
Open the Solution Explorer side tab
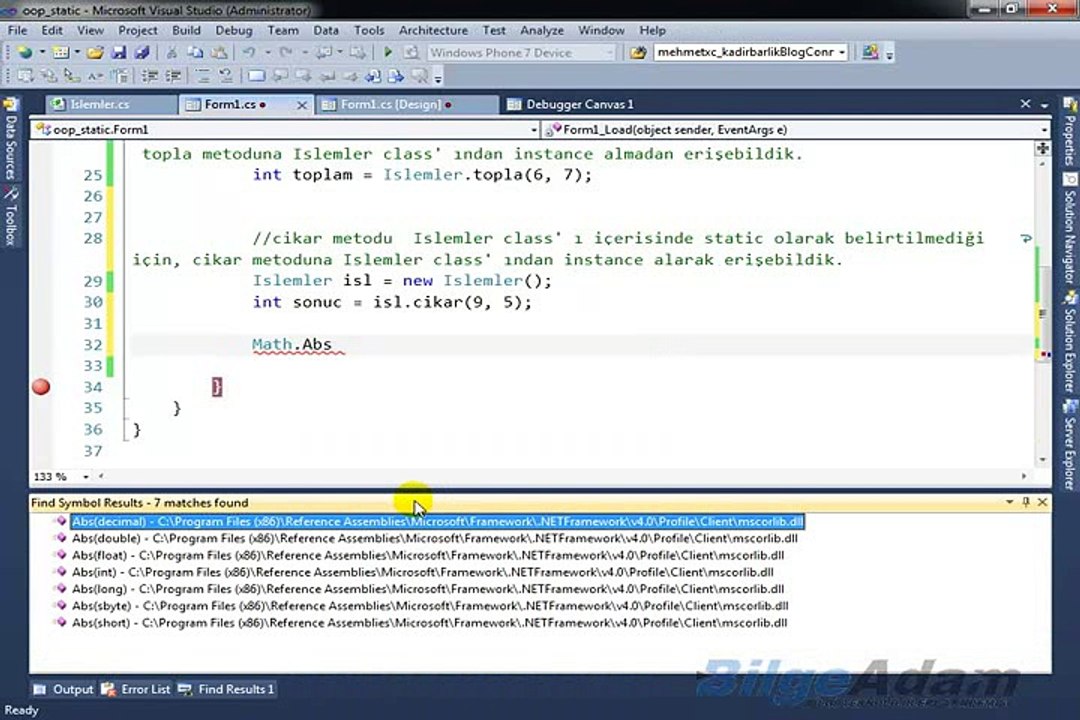1070,341
